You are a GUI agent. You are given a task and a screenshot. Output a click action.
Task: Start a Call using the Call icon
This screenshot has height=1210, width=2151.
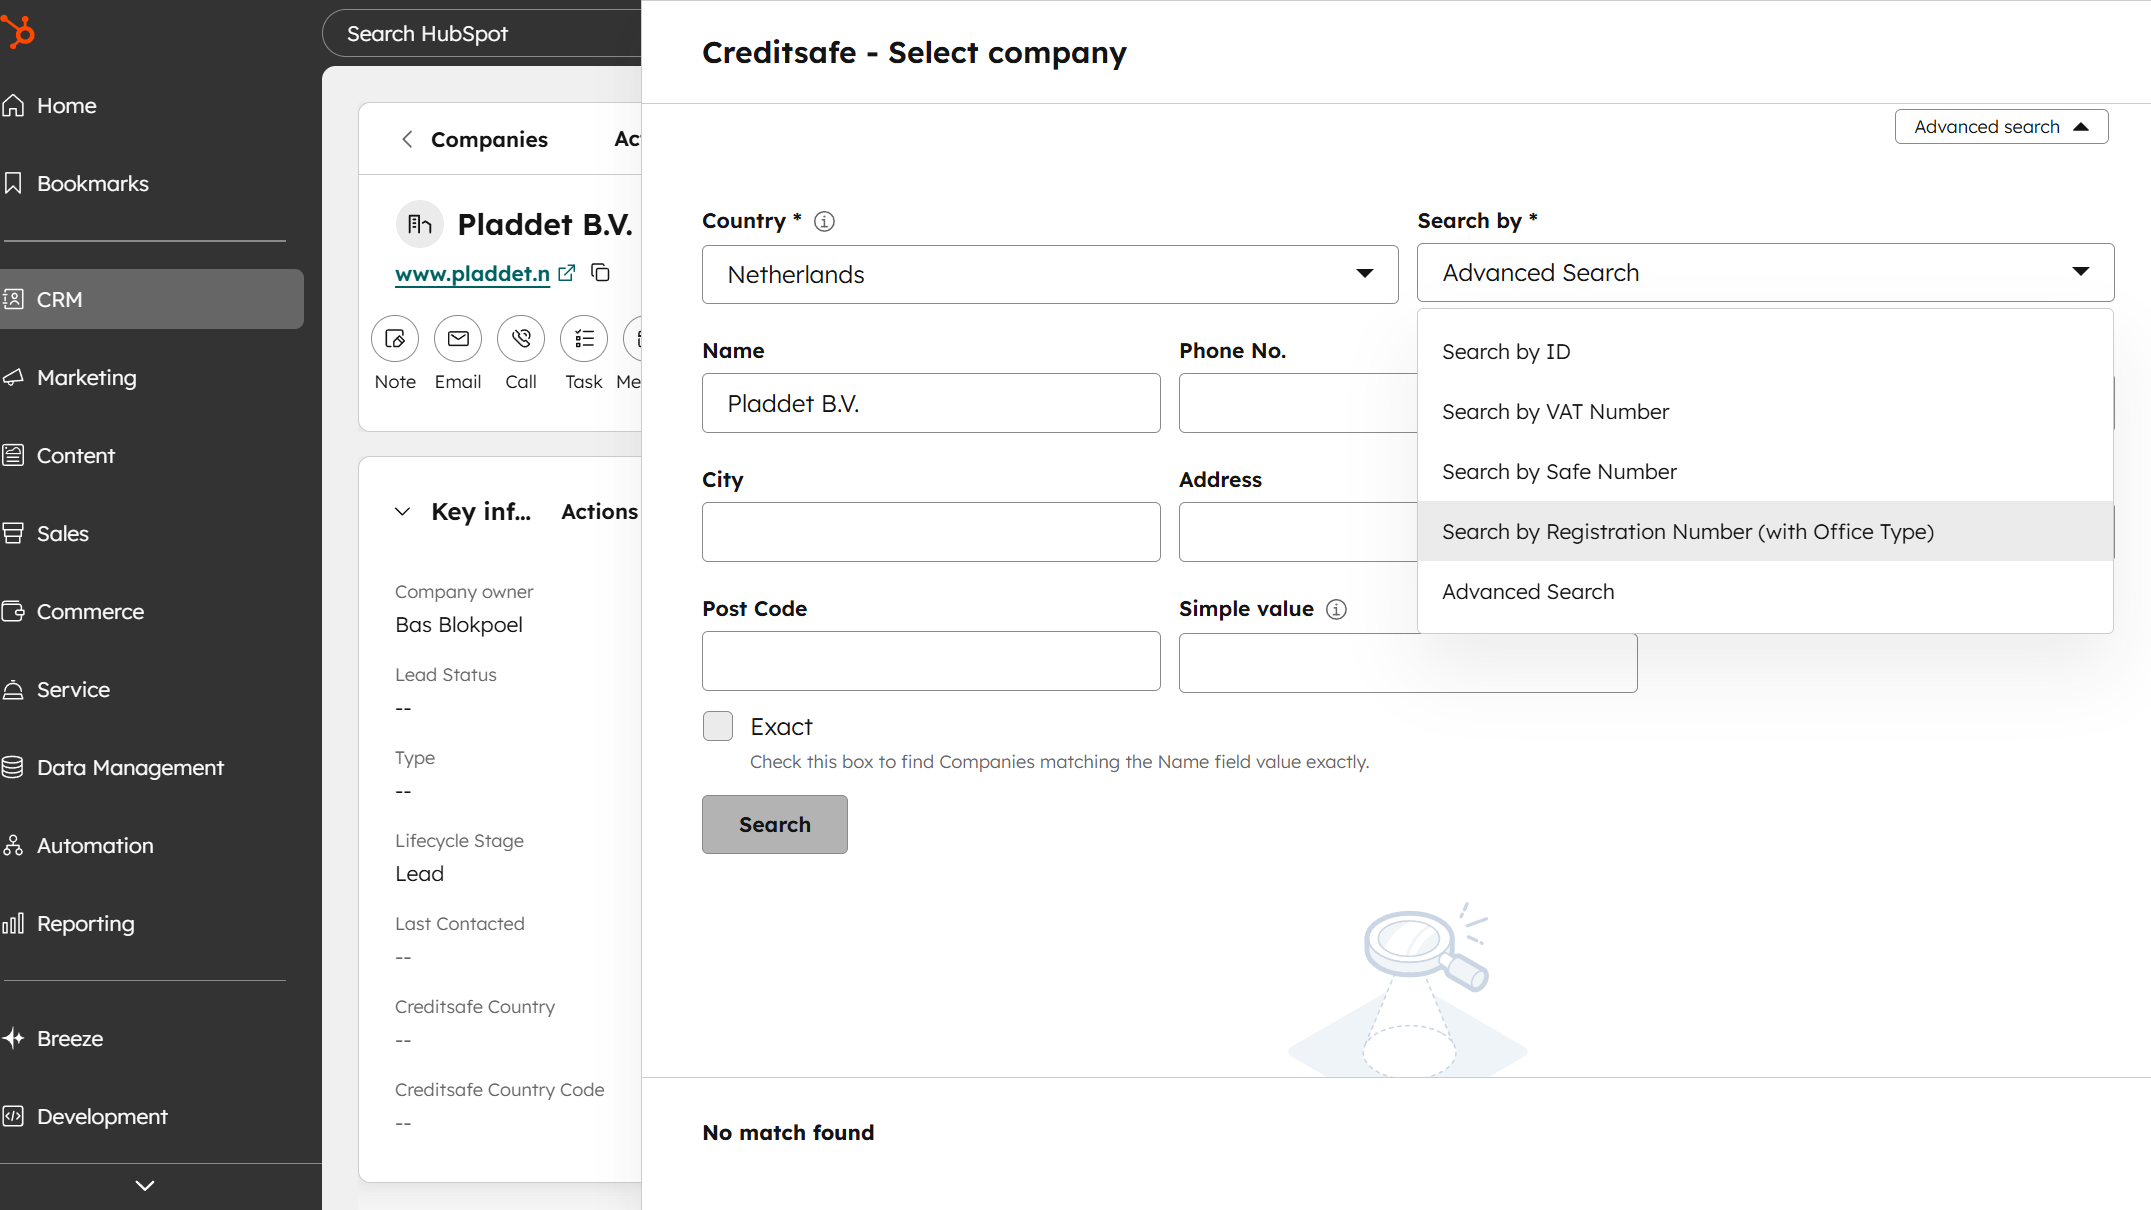pyautogui.click(x=520, y=338)
